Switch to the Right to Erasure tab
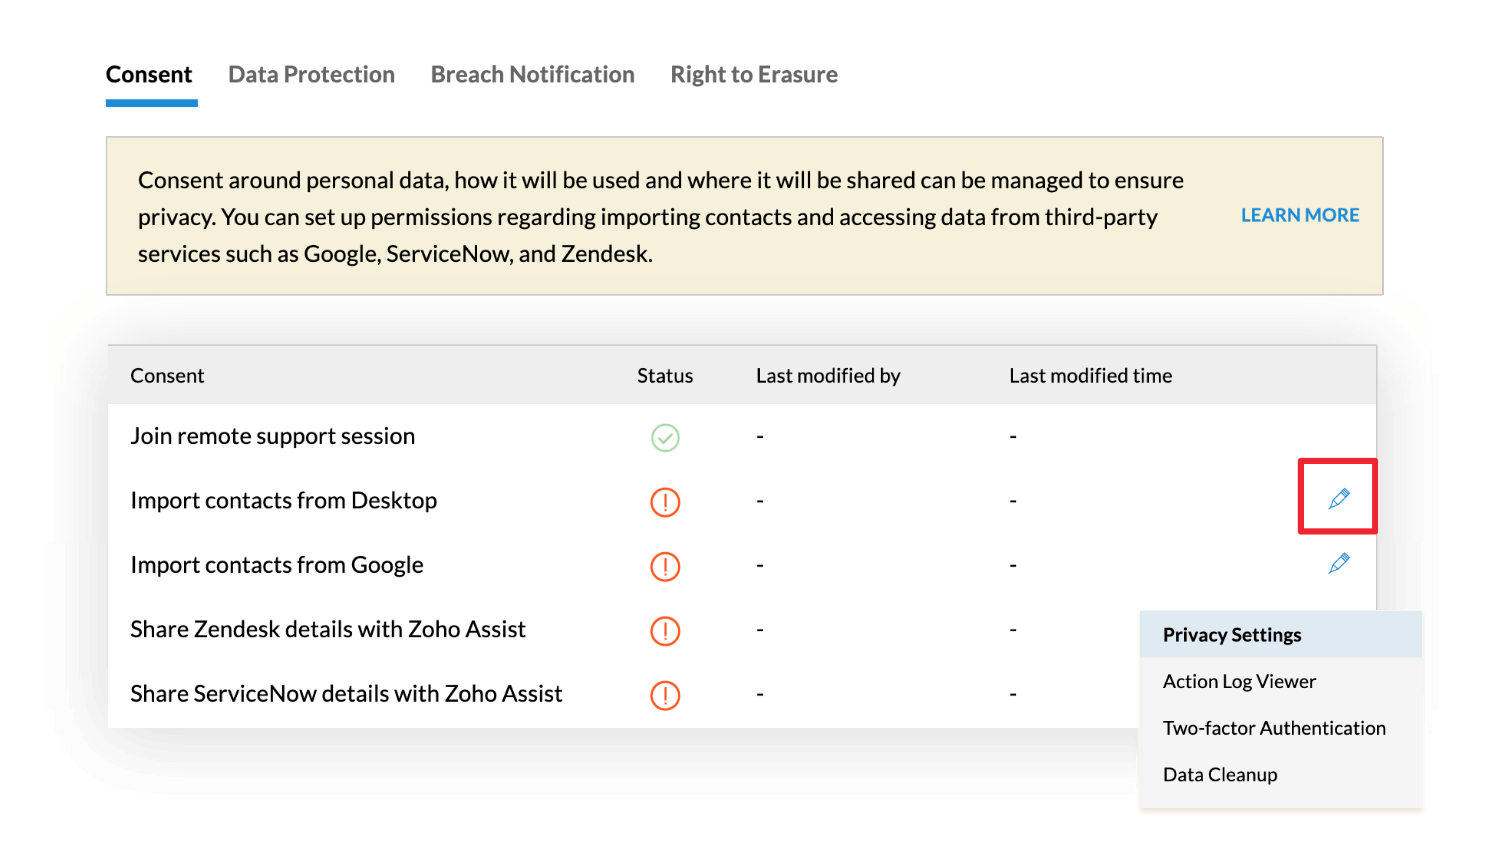 click(754, 74)
